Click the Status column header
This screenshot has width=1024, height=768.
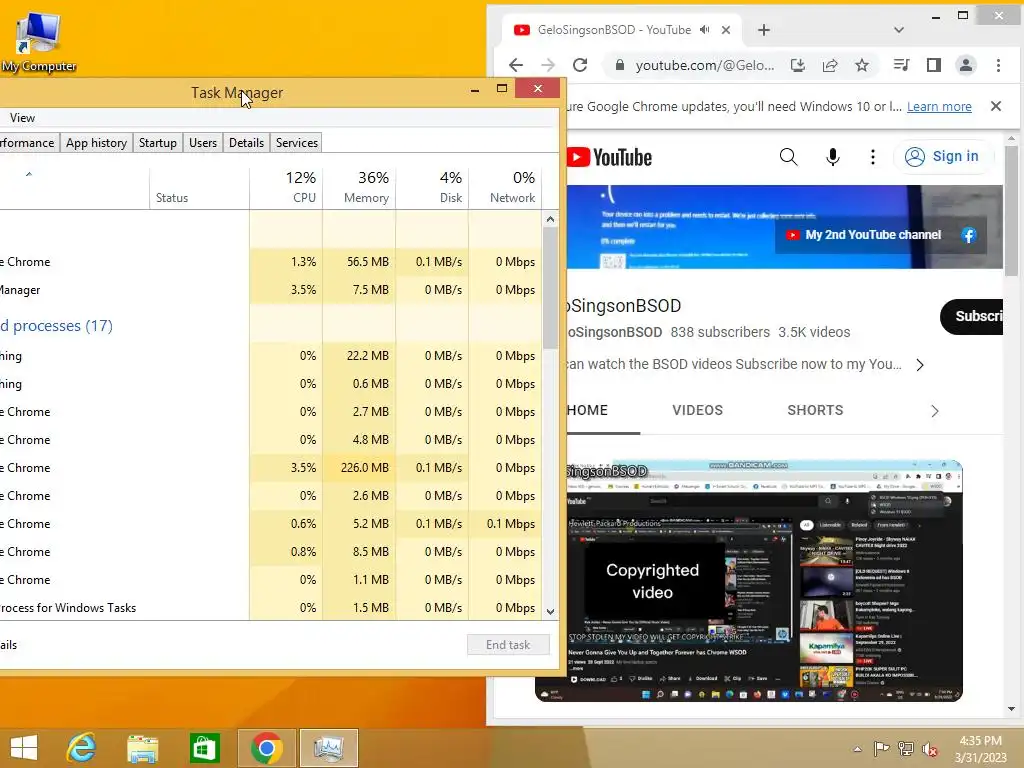199,187
